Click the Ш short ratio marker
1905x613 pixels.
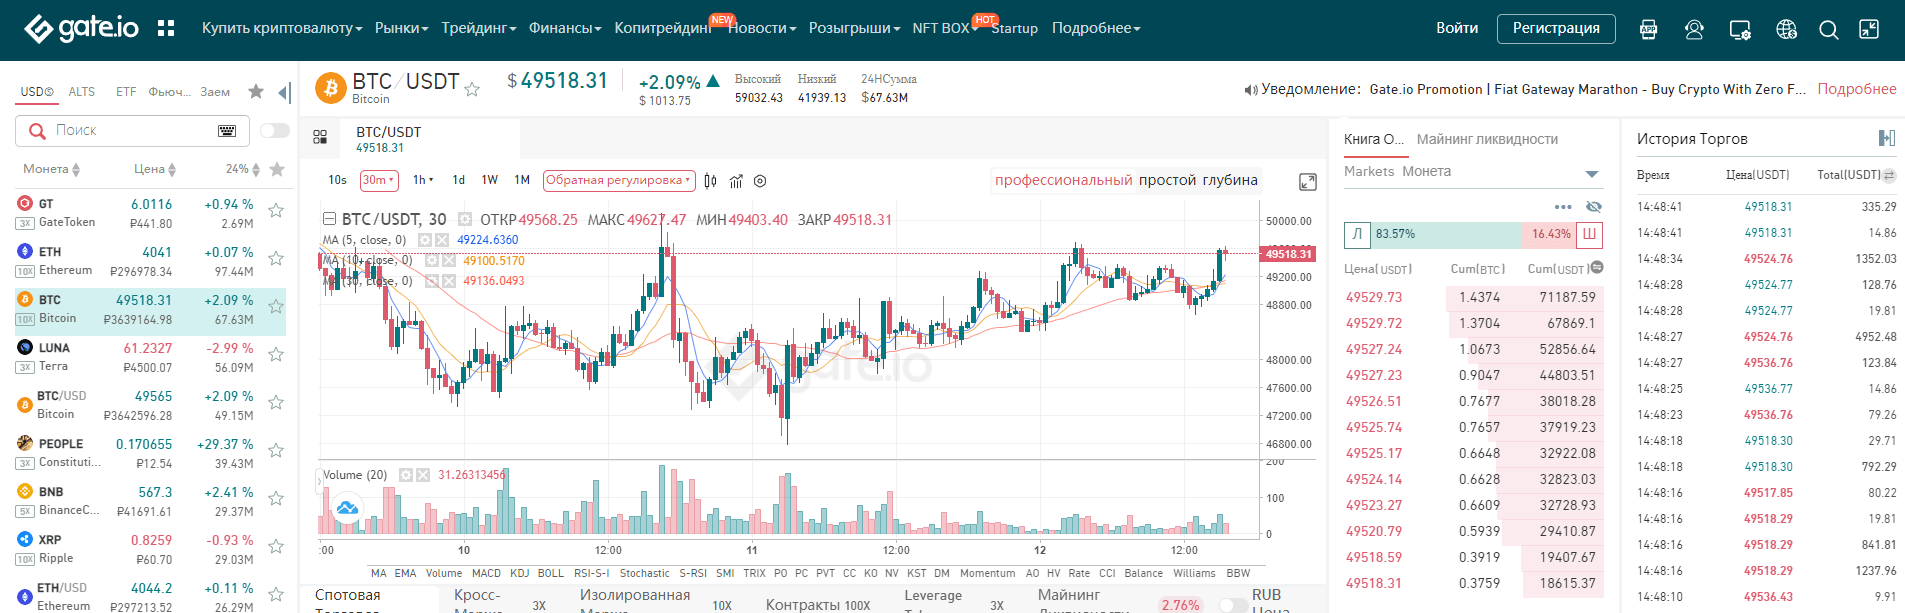pyautogui.click(x=1589, y=234)
